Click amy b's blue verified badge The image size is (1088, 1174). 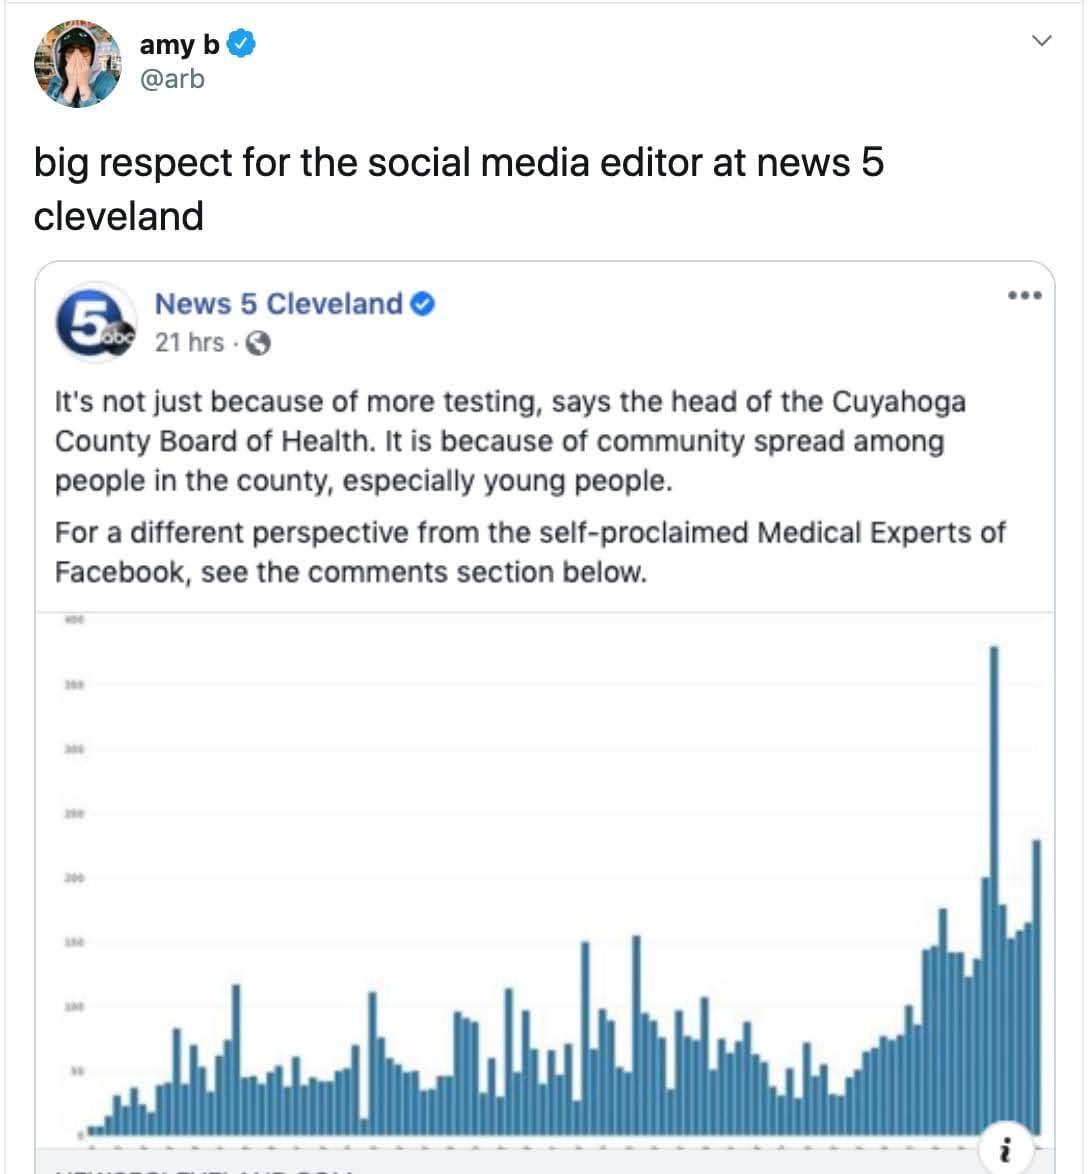click(x=244, y=44)
